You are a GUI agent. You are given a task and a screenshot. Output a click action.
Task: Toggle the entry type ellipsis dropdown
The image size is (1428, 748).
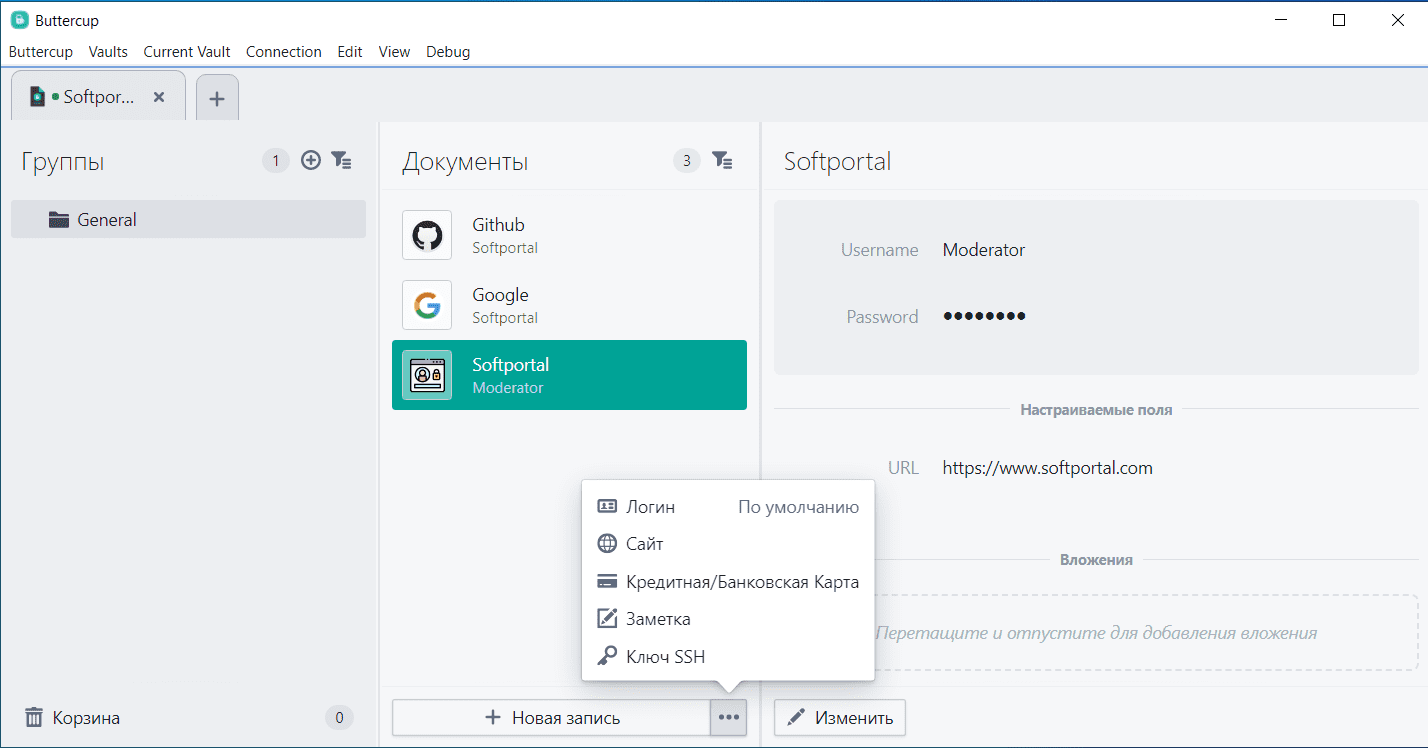(729, 717)
